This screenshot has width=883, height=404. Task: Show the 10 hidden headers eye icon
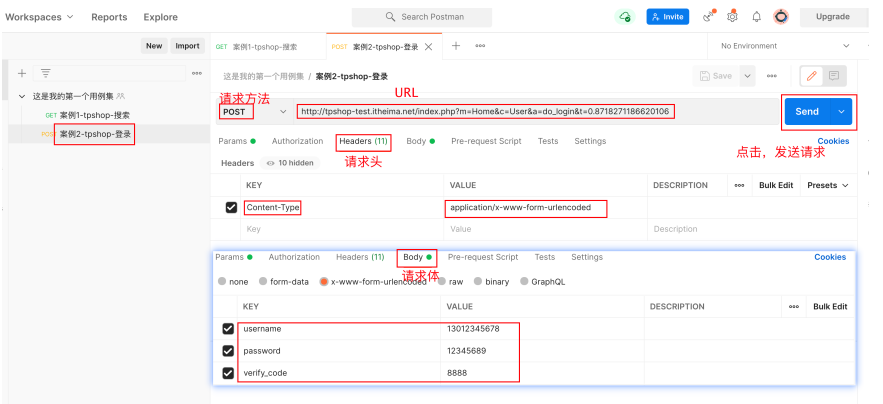click(270, 163)
